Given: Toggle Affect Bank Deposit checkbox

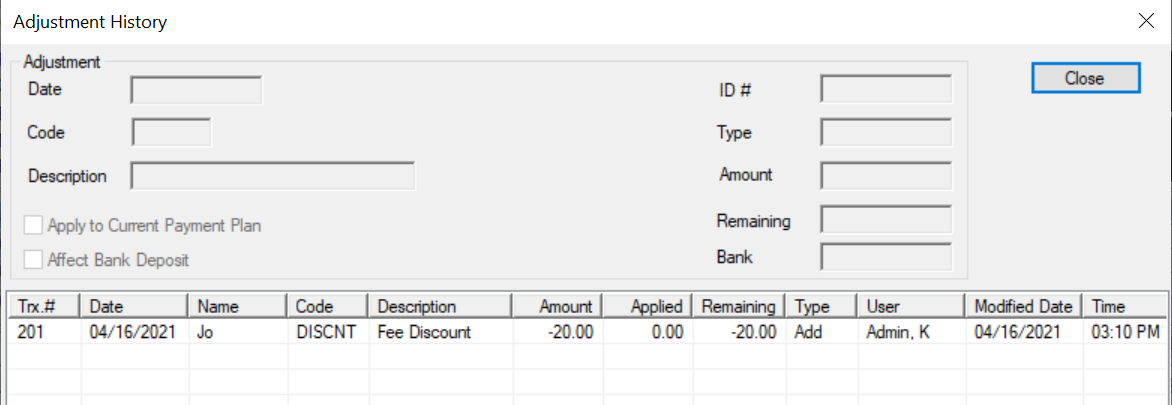Looking at the screenshot, I should point(35,260).
